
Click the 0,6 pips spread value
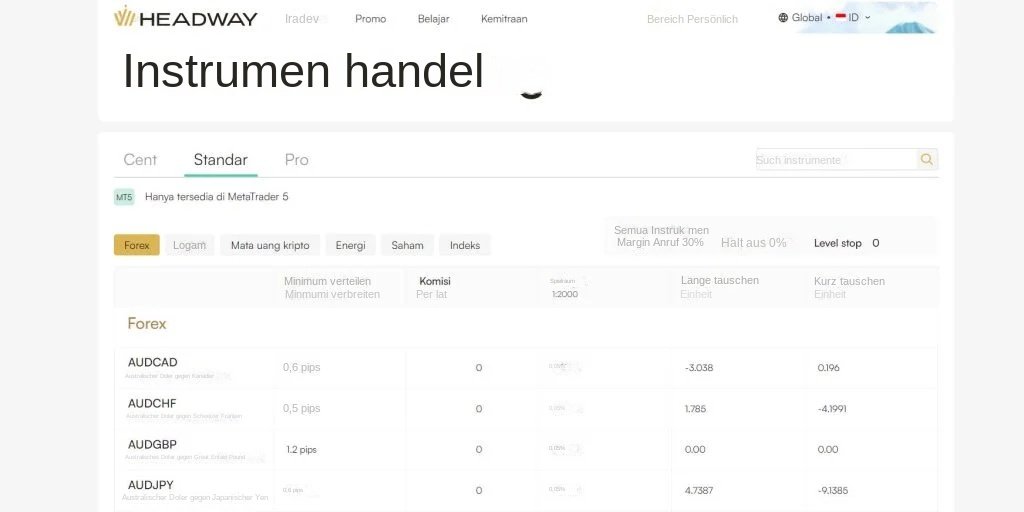(302, 368)
